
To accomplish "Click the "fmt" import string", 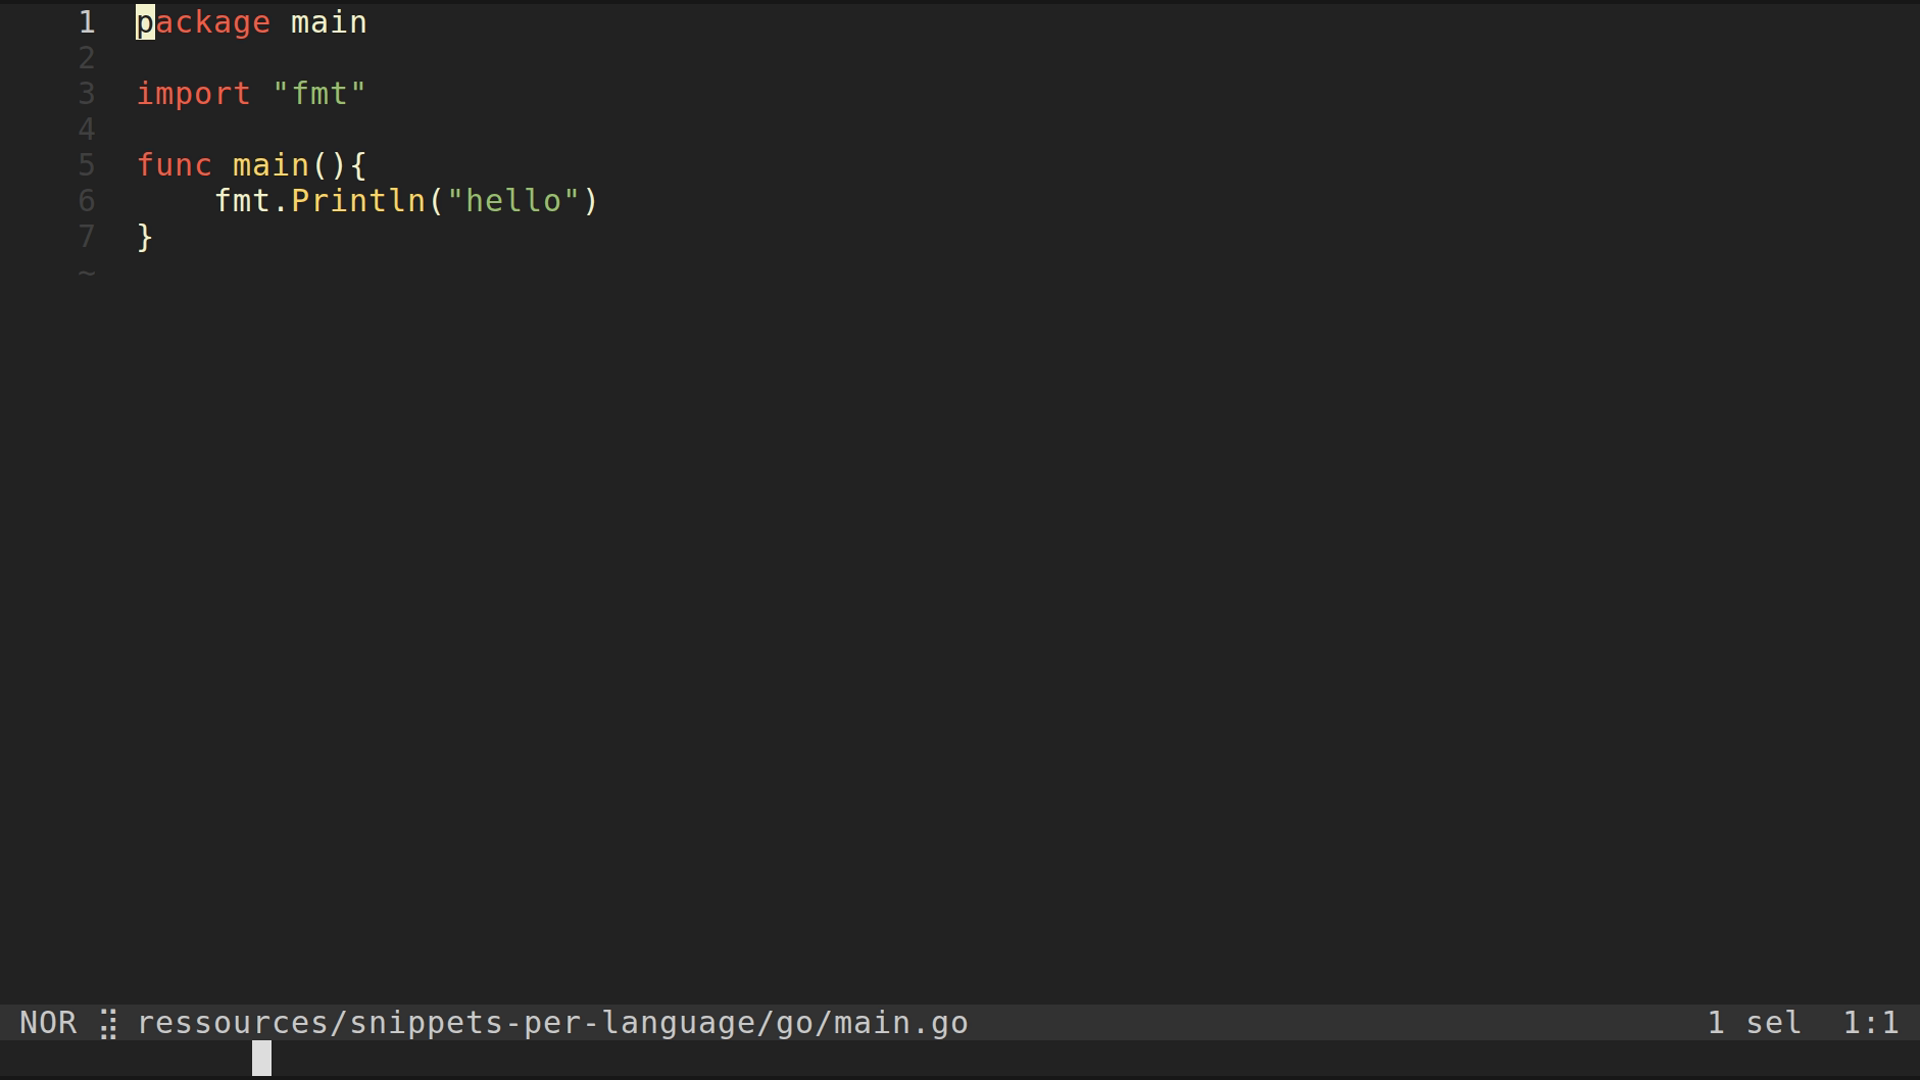I will click(x=319, y=94).
